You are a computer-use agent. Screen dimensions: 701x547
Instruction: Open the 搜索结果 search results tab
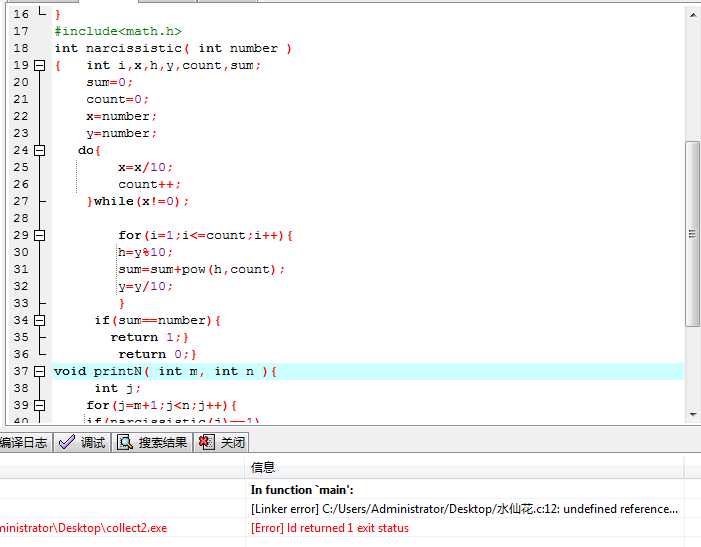coord(152,442)
